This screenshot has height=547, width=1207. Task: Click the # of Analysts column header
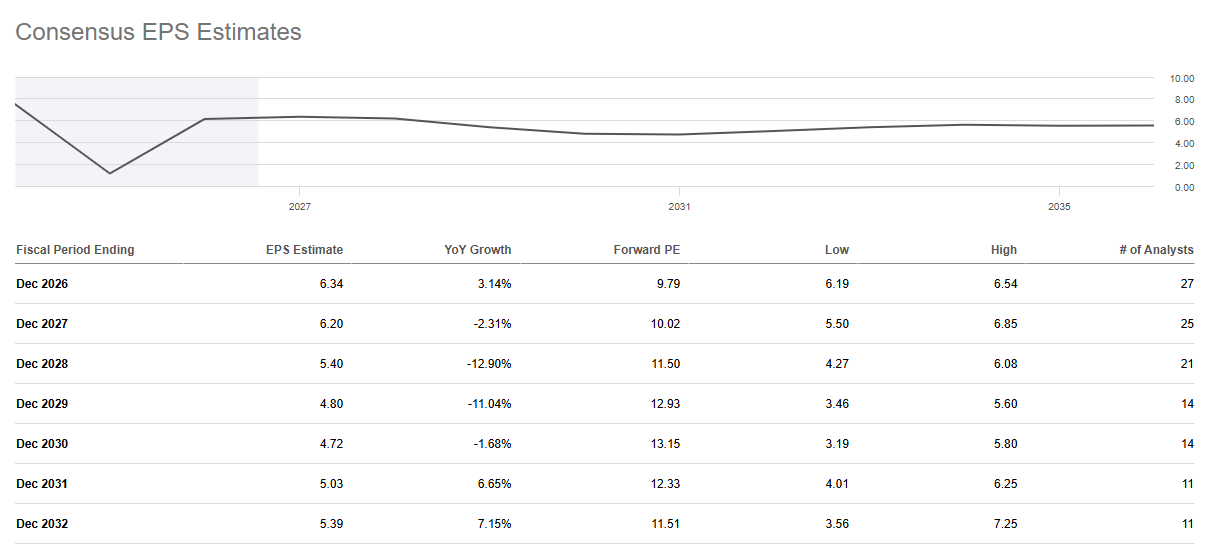(x=1156, y=250)
